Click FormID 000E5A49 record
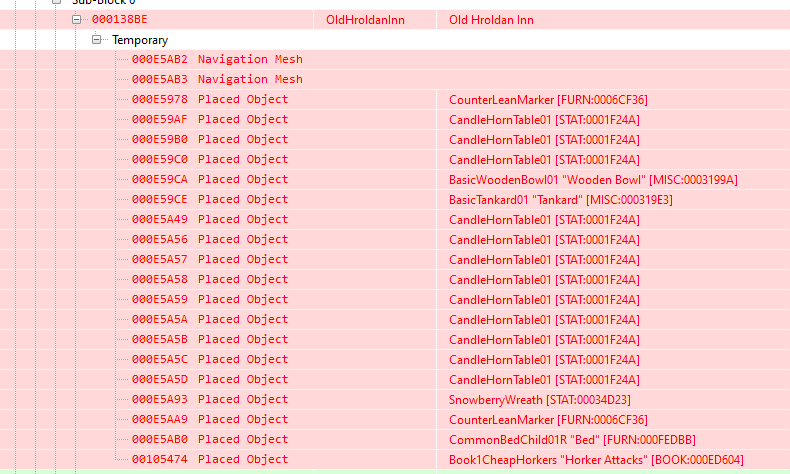The width and height of the screenshot is (790, 474). coord(159,219)
